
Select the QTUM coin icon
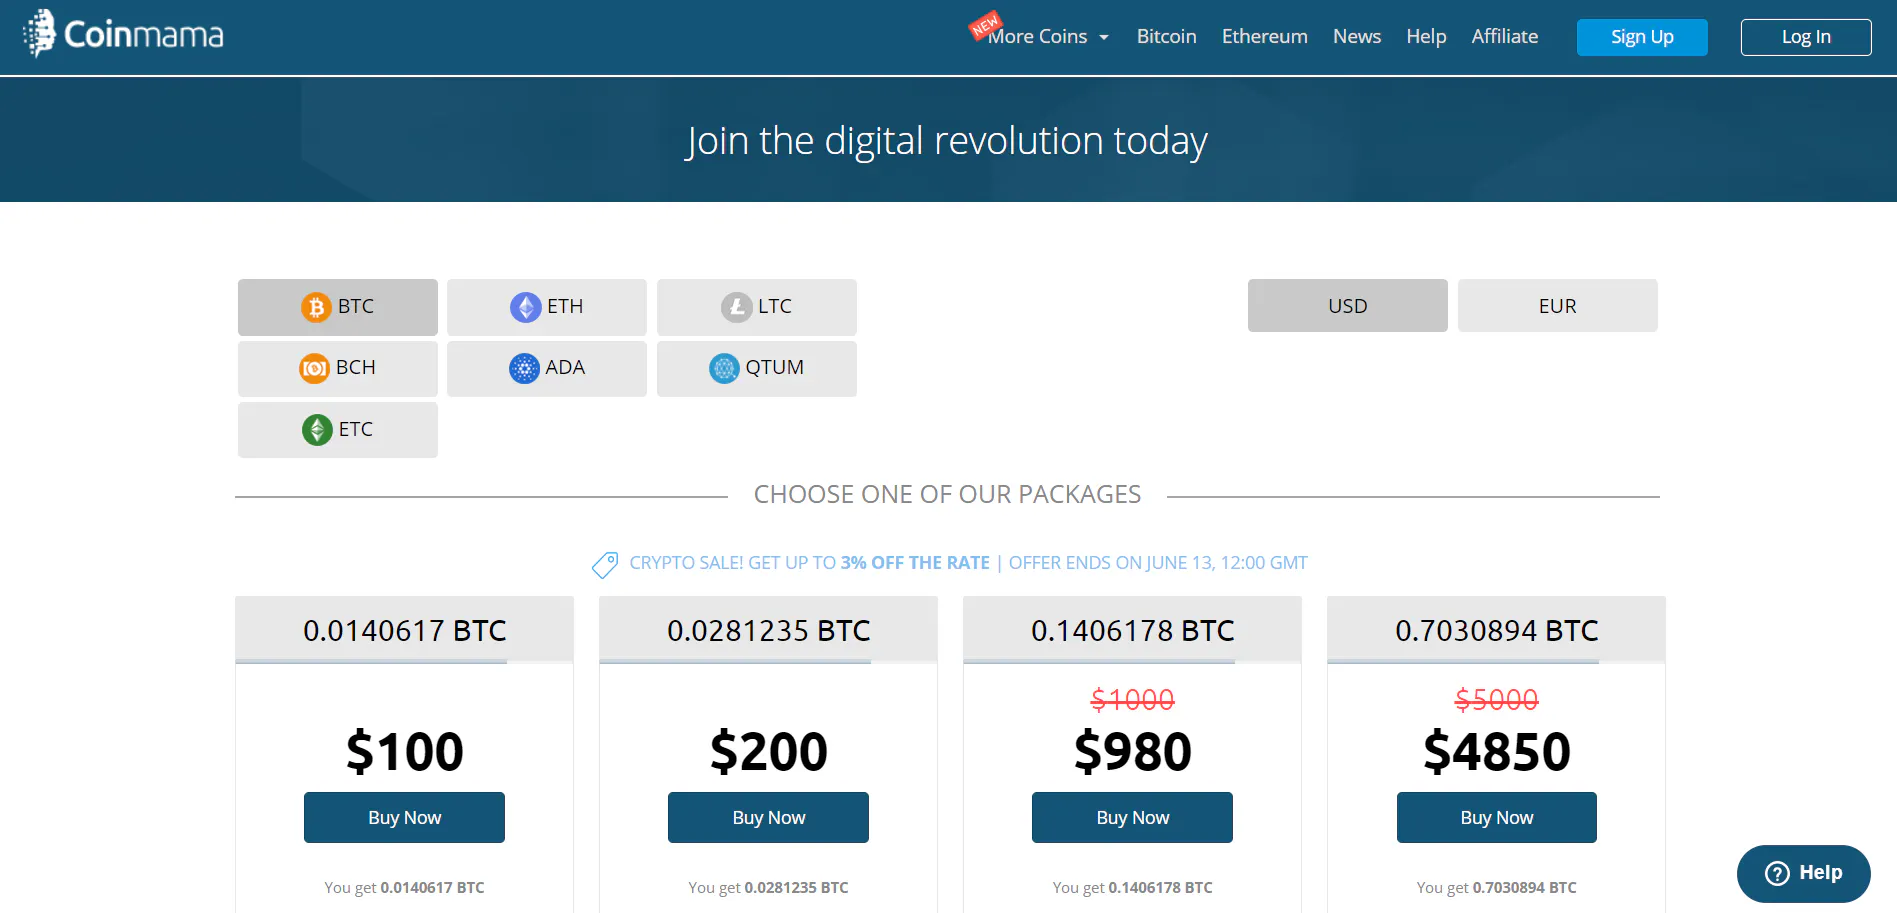pyautogui.click(x=724, y=368)
